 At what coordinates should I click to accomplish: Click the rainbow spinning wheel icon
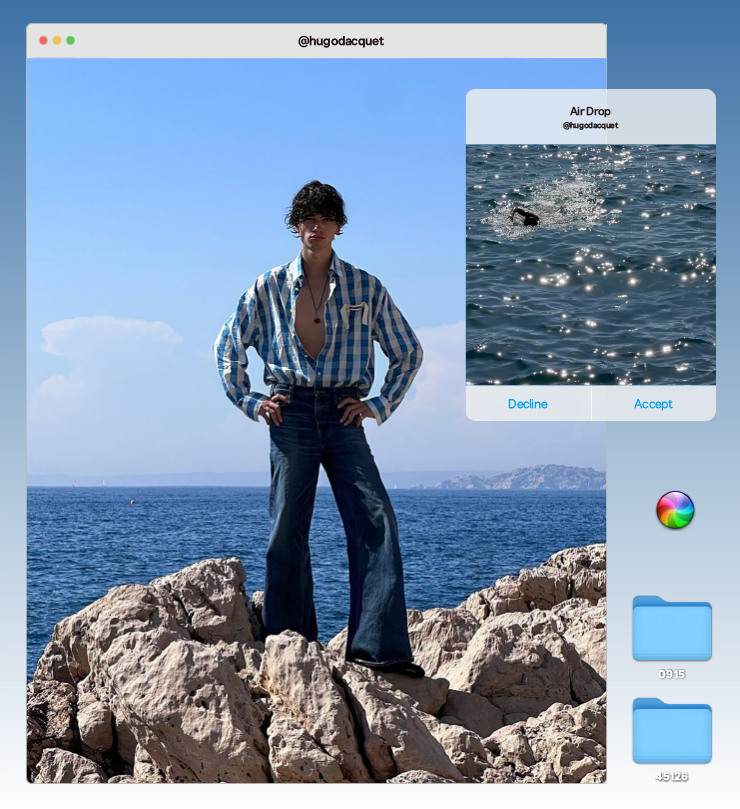coord(675,510)
